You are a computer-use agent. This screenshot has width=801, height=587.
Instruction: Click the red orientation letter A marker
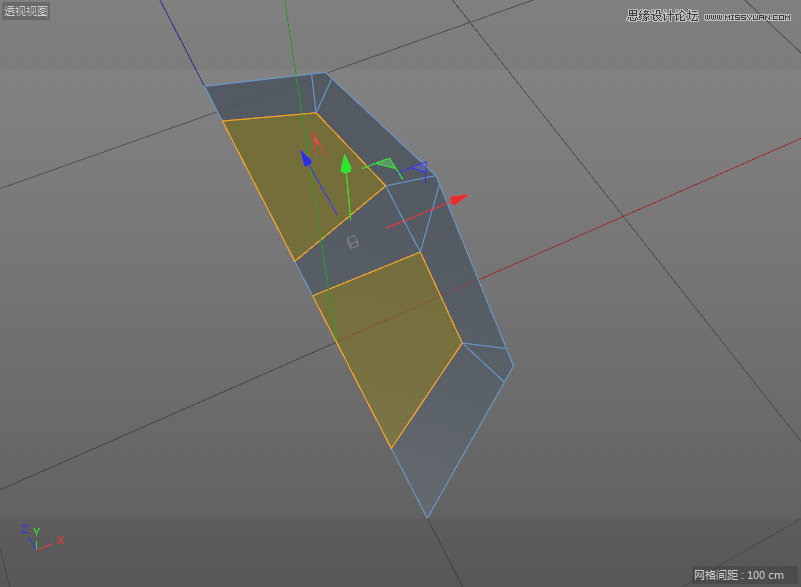316,142
